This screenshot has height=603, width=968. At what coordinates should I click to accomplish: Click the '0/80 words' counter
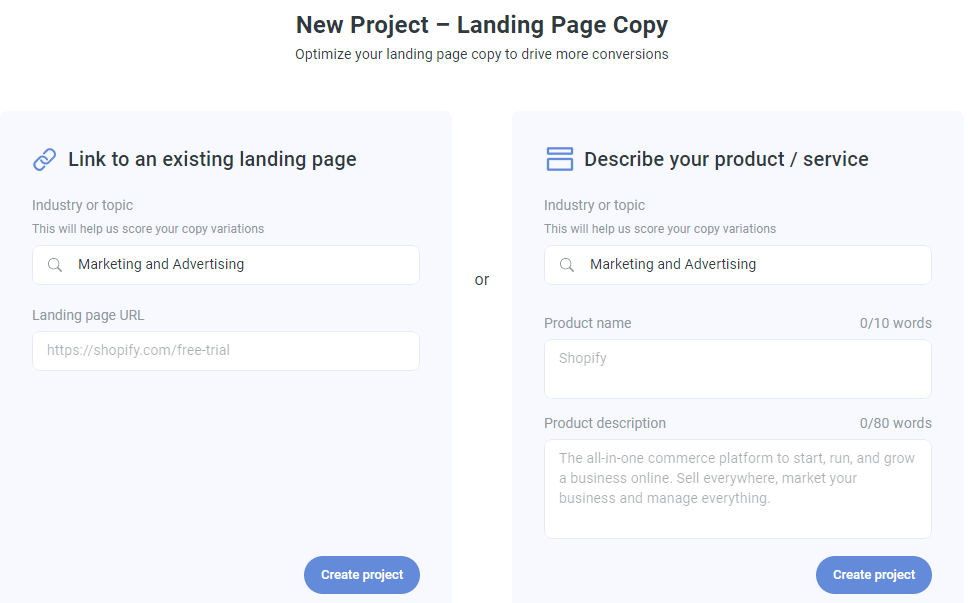[896, 423]
